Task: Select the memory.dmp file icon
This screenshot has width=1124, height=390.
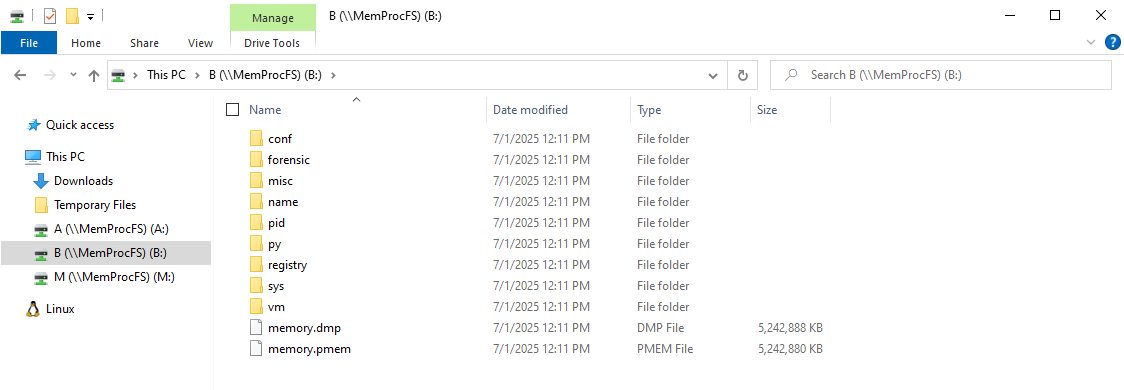Action: (x=257, y=328)
